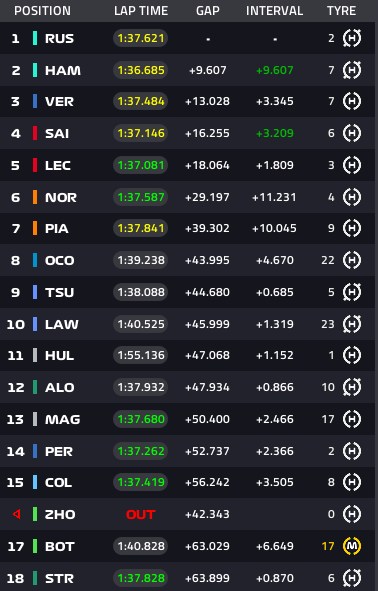Select the VER driver name
Viewport: 378px width, 591px height.
pos(59,101)
